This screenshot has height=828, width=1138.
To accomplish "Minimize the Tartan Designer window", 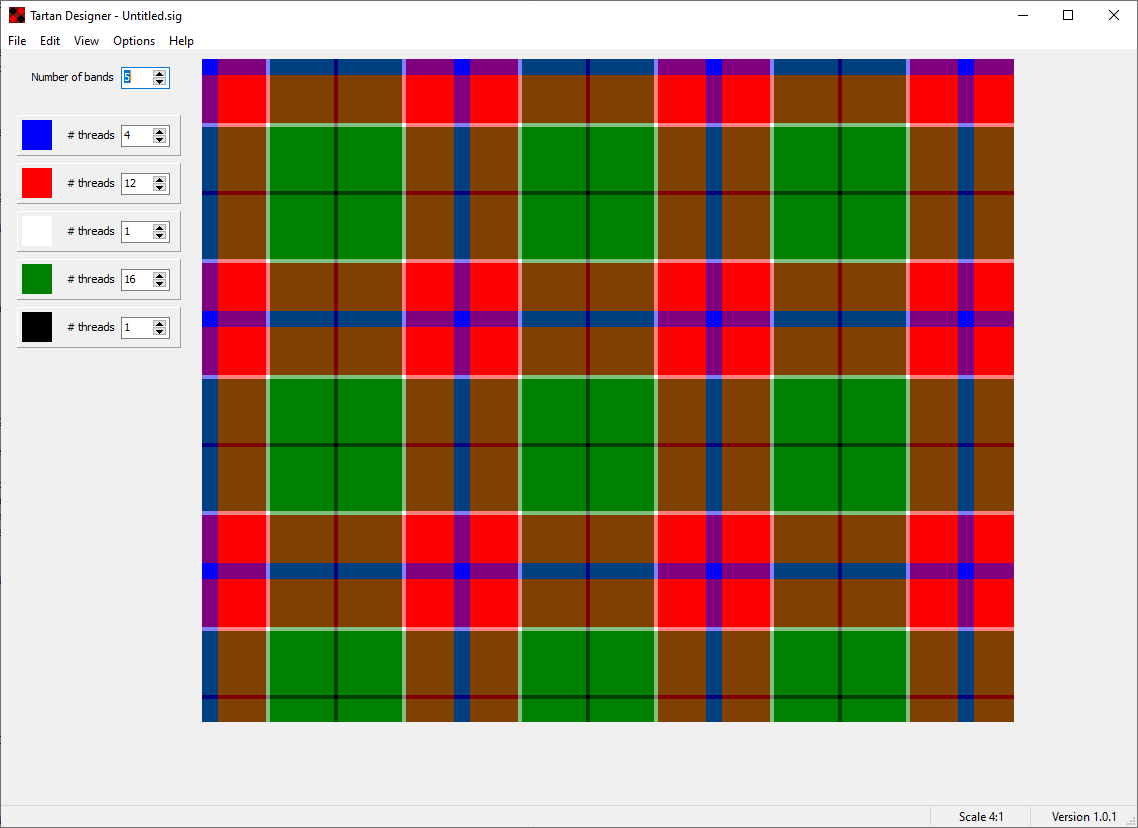I will (x=1023, y=15).
